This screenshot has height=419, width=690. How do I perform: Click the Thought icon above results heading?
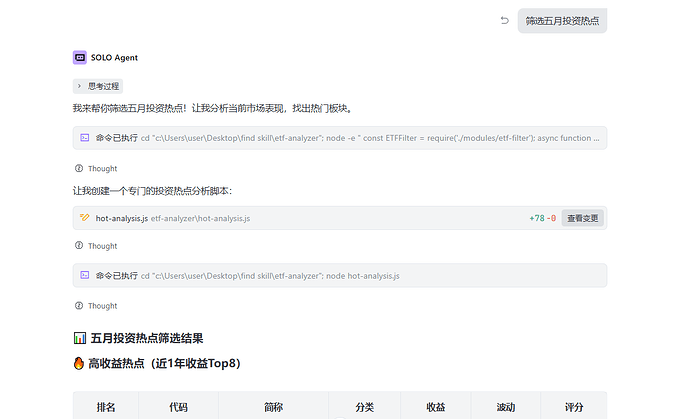(79, 305)
